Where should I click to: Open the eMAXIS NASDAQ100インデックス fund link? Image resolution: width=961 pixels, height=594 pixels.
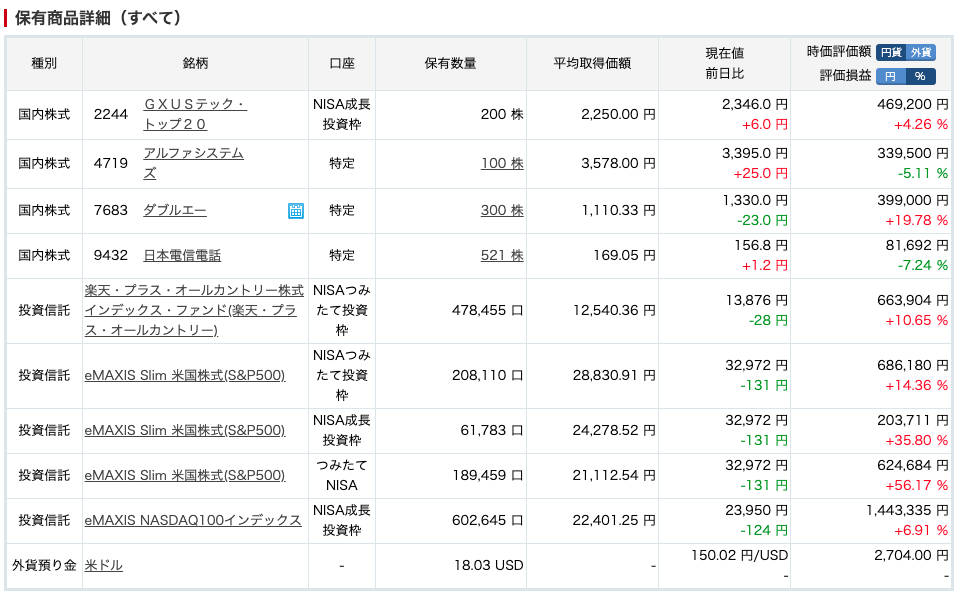point(193,520)
